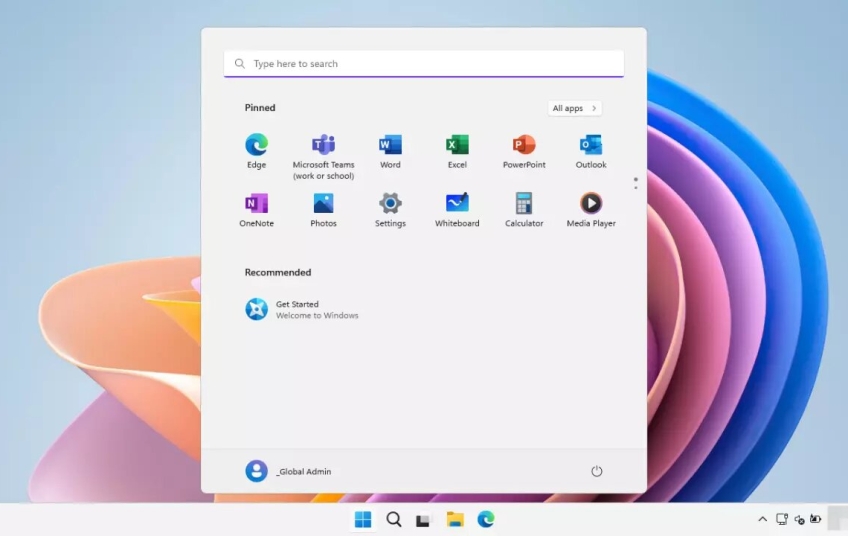Open Settings gear in pinned apps
The height and width of the screenshot is (536, 848).
tap(390, 204)
